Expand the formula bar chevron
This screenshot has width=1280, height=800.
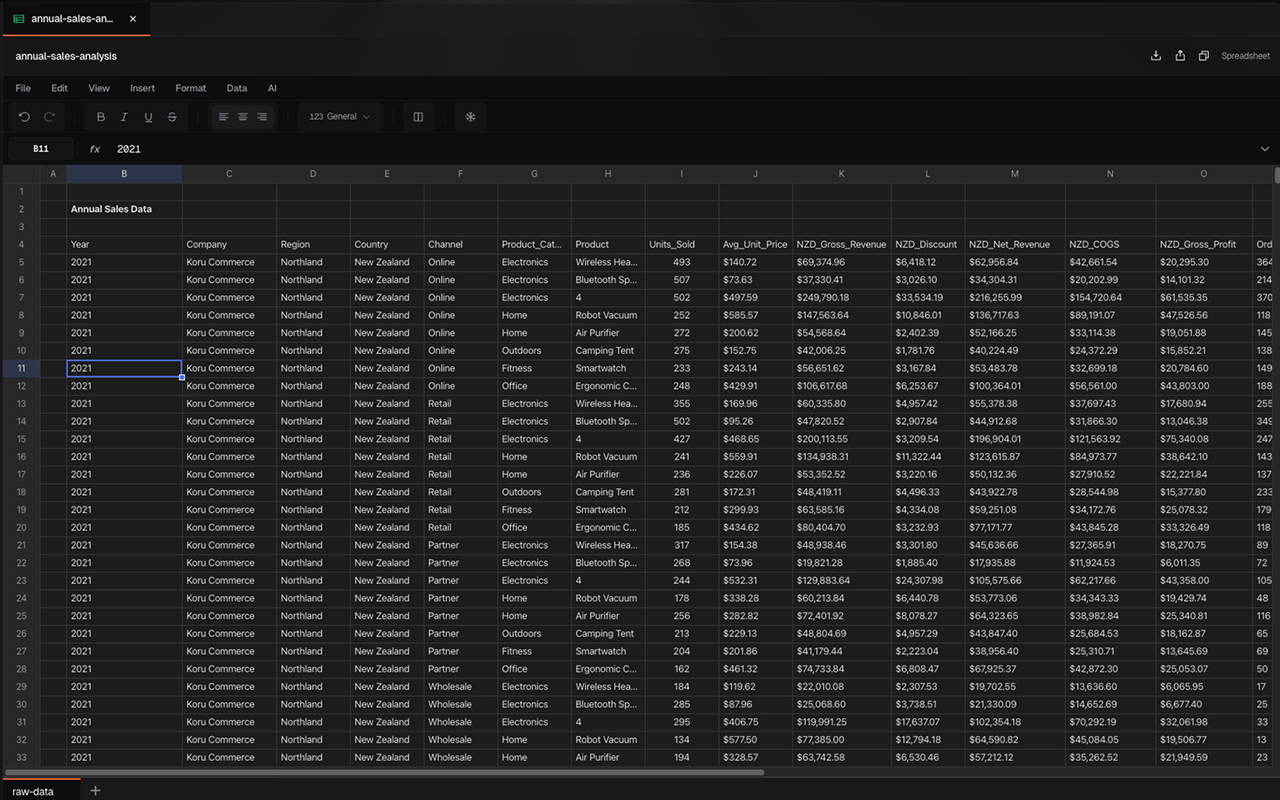tap(1264, 148)
